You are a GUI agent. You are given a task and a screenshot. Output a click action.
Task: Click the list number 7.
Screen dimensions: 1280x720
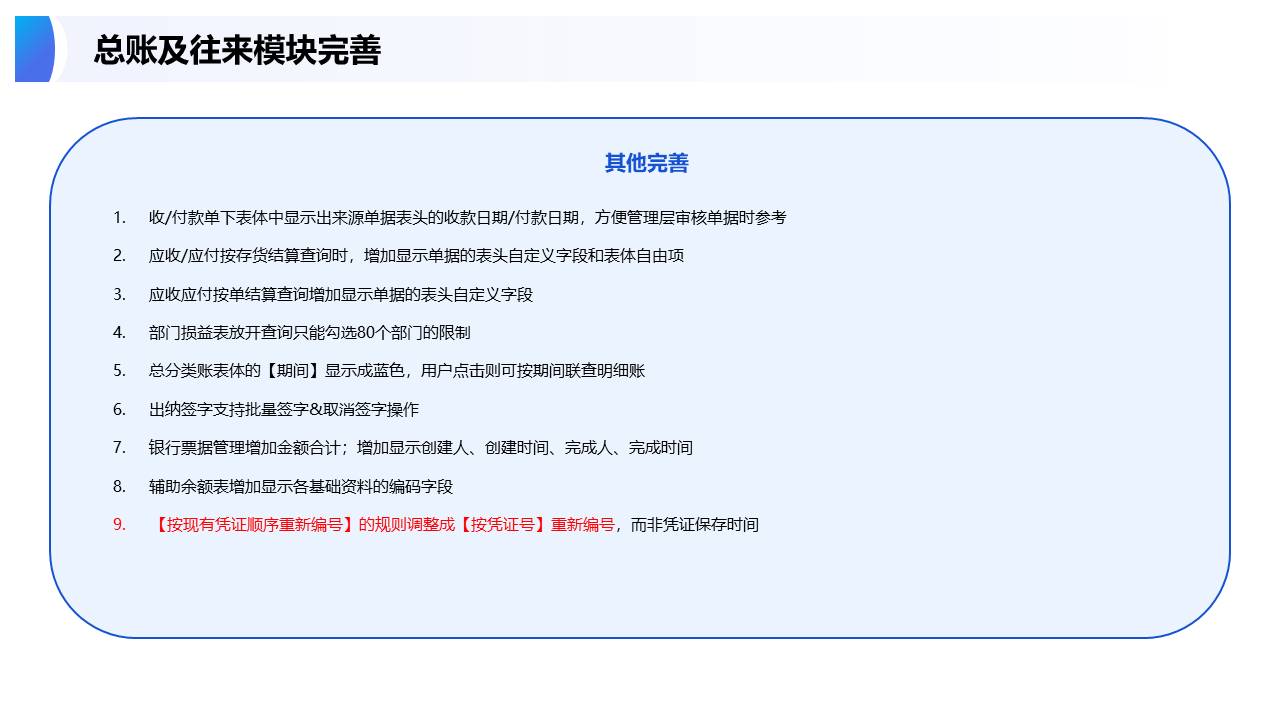click(119, 448)
